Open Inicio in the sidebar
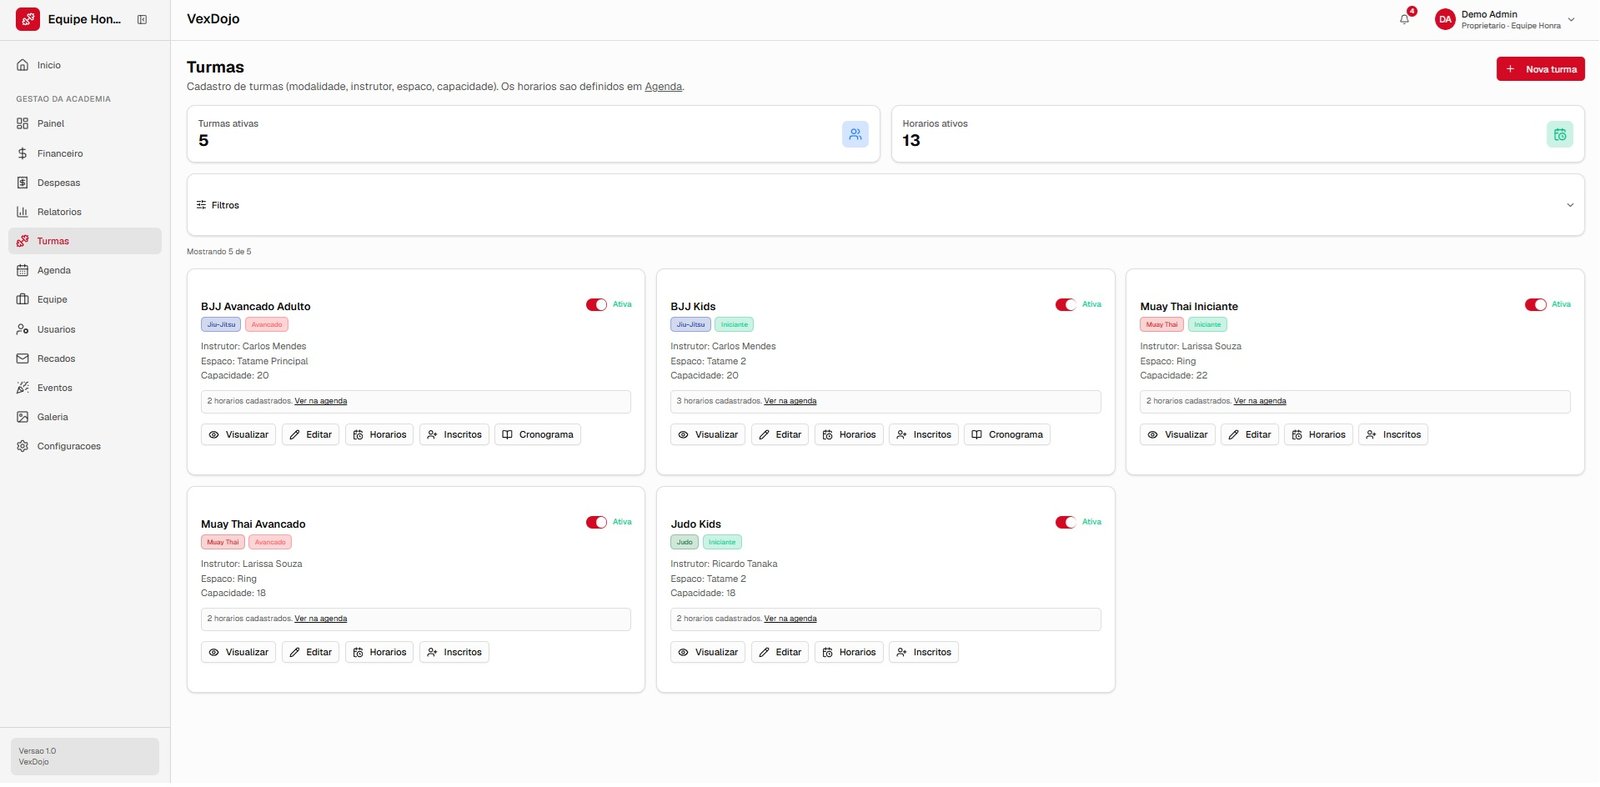This screenshot has height=787, width=1600. [x=85, y=65]
